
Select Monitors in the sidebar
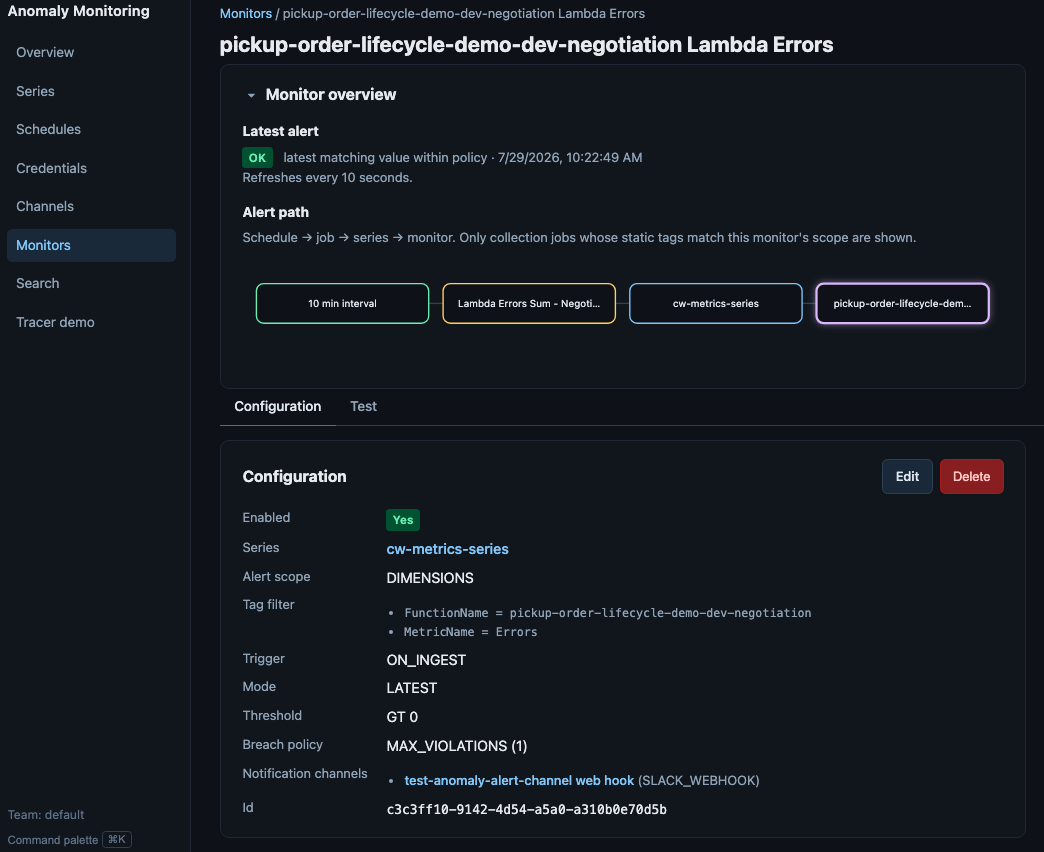(x=91, y=245)
